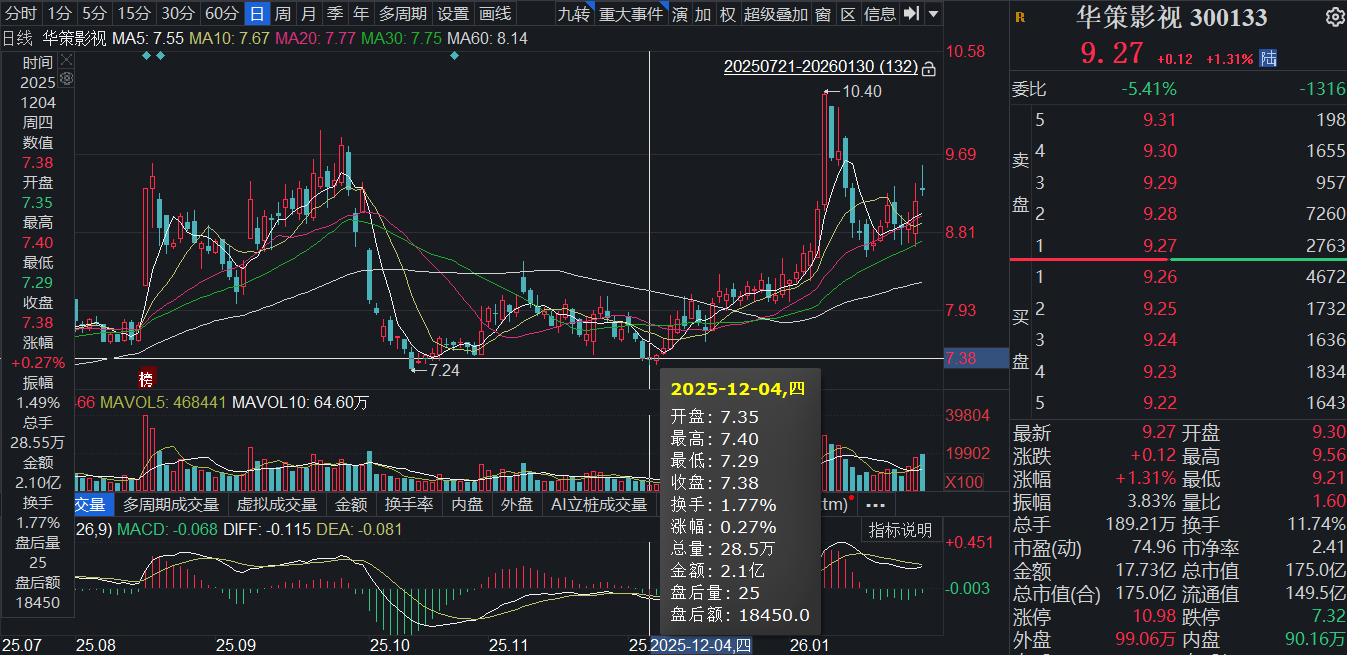Screen dimensions: 1347x655
Task: Click the red 榜 marker on chart
Action: click(147, 379)
